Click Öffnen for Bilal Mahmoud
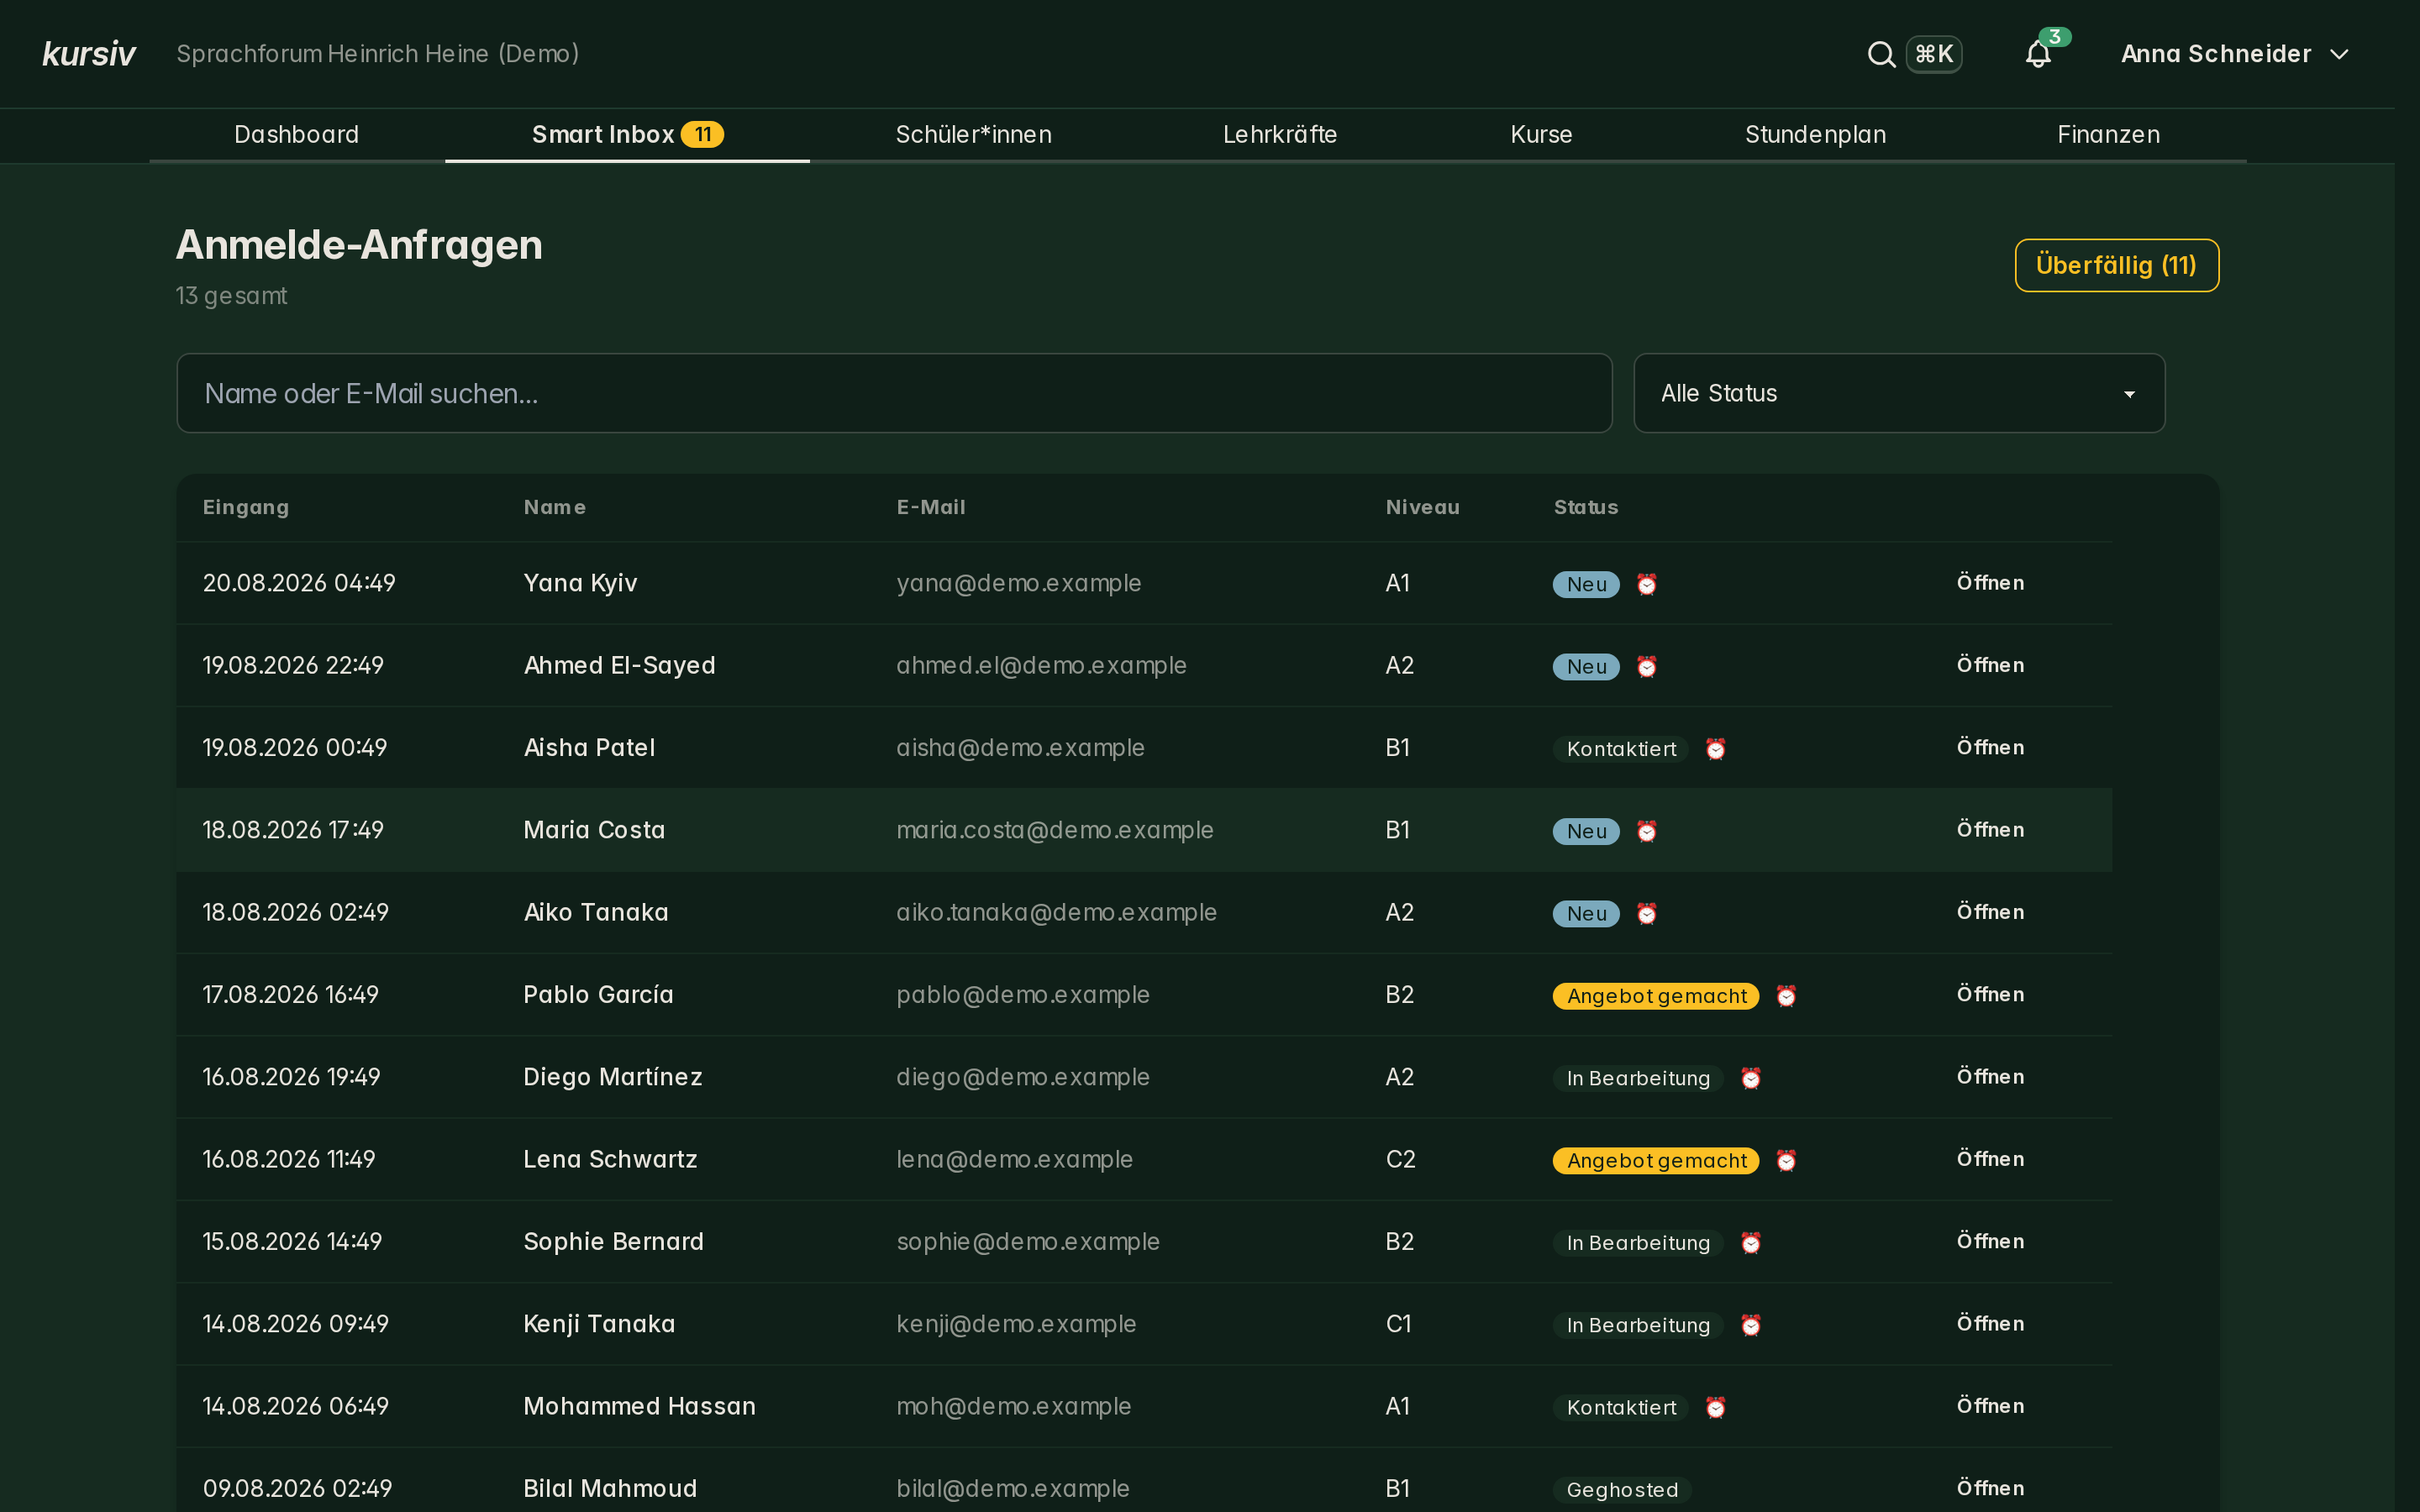The image size is (2420, 1512). pyautogui.click(x=1990, y=1488)
